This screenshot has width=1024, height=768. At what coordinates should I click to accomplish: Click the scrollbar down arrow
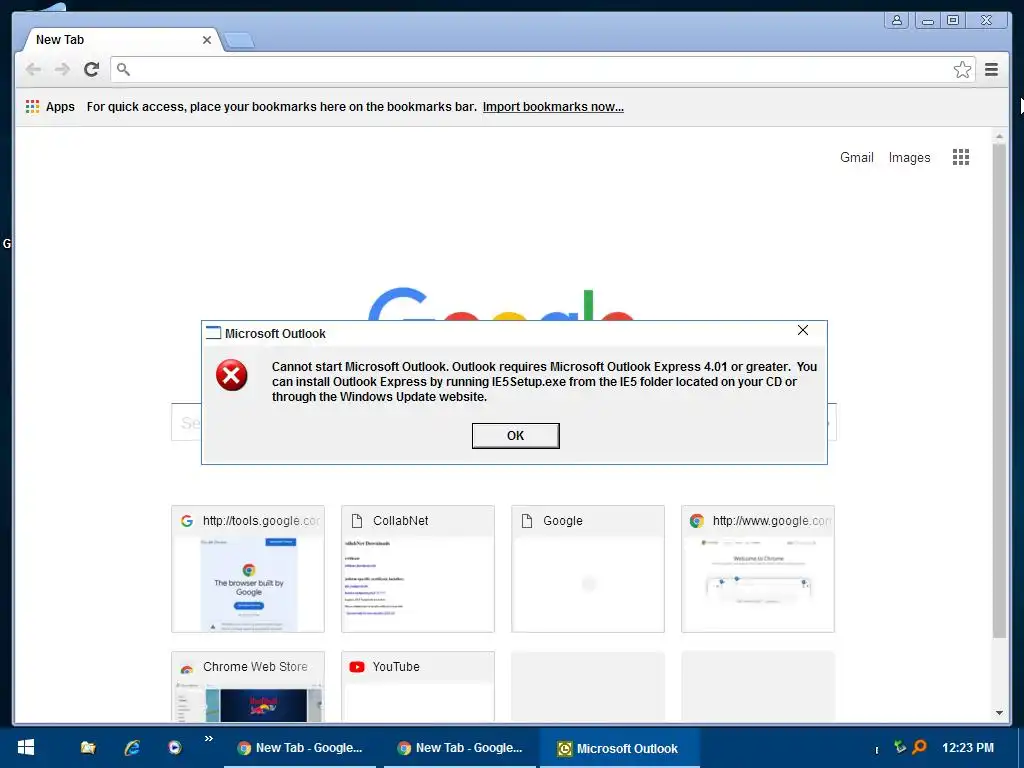tap(999, 713)
